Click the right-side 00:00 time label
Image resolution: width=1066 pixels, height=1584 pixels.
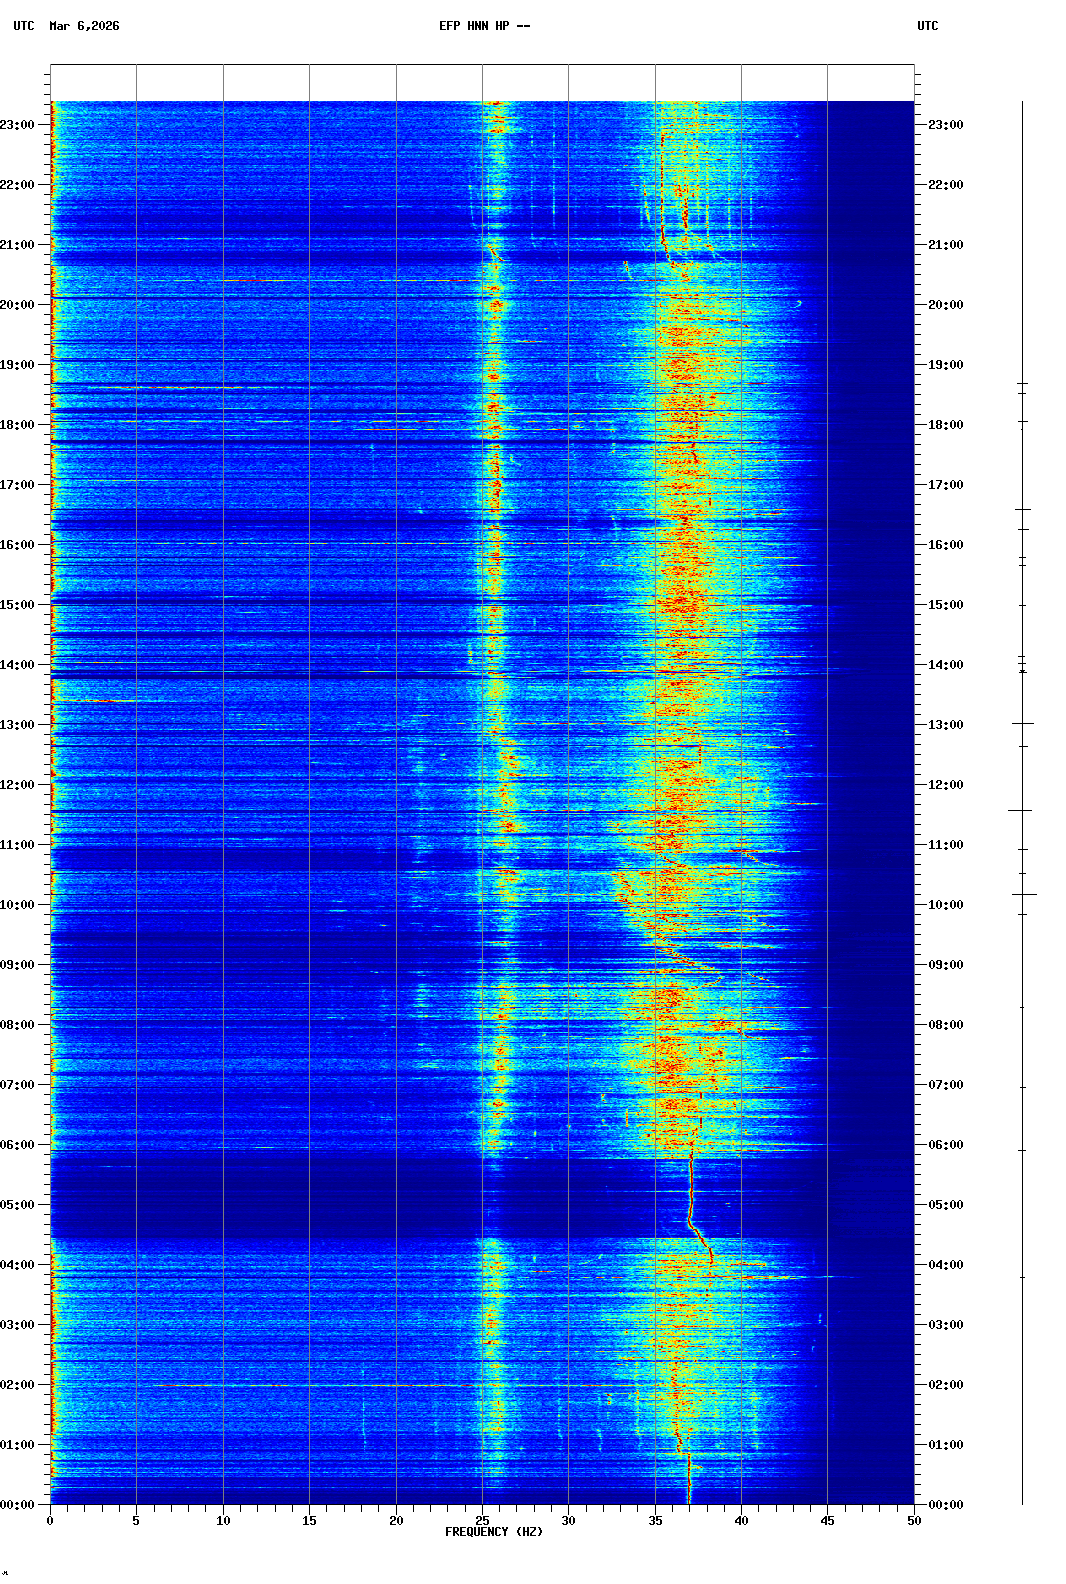tap(945, 1505)
